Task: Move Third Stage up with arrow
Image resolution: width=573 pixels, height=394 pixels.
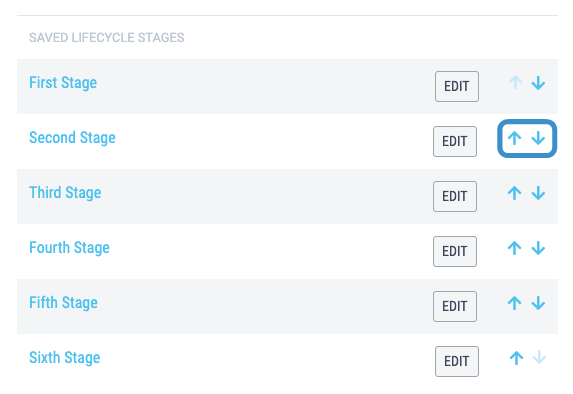Action: coord(515,193)
